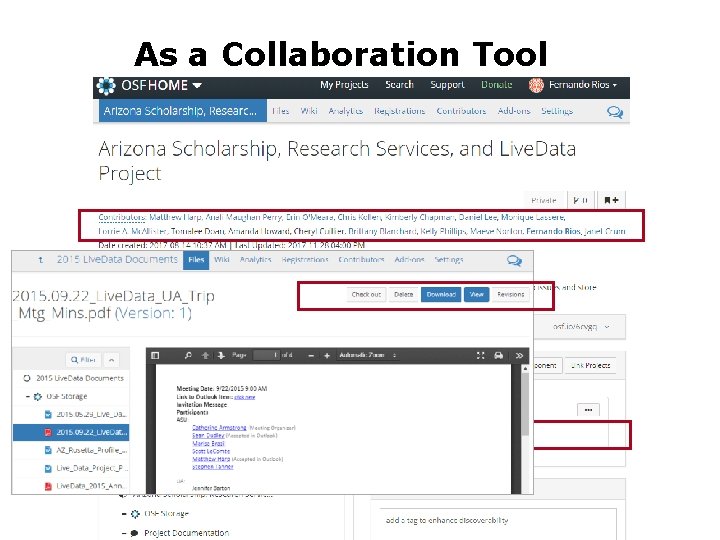Open PDF viewer tools chevron menu

pos(519,355)
